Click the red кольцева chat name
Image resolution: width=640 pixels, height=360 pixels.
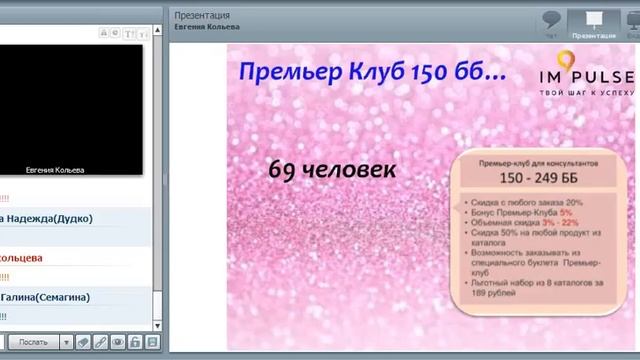click(21, 258)
